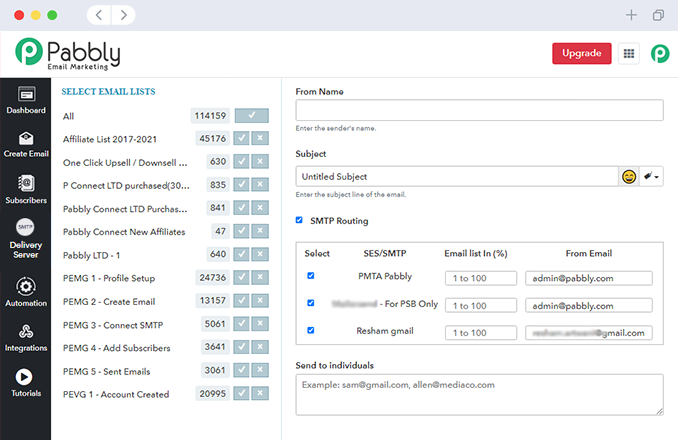Viewport: 678px width, 440px height.
Task: Exclude PEMG 4 - Add Subscribers list
Action: click(260, 347)
